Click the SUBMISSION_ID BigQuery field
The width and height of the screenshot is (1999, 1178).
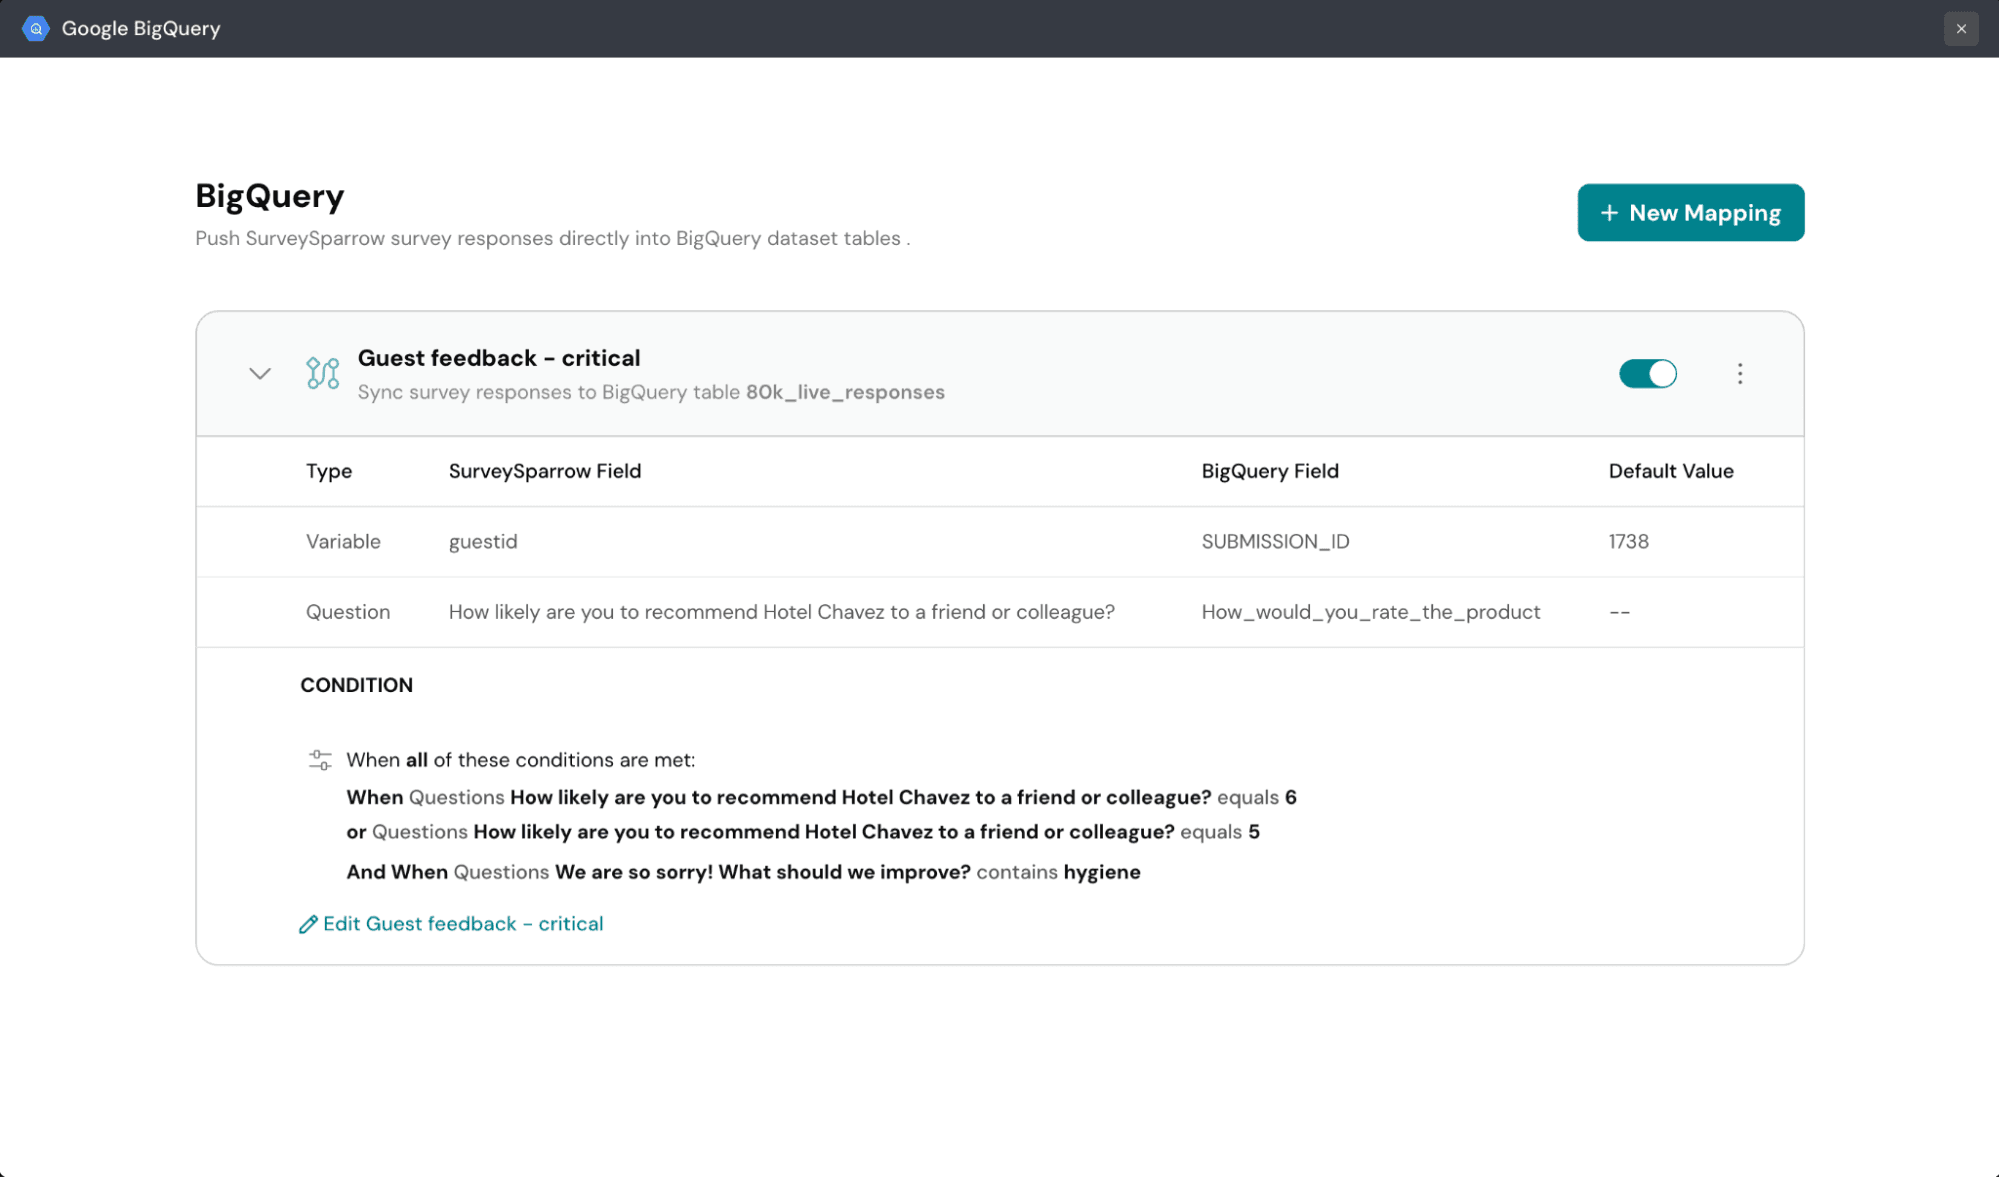1275,542
